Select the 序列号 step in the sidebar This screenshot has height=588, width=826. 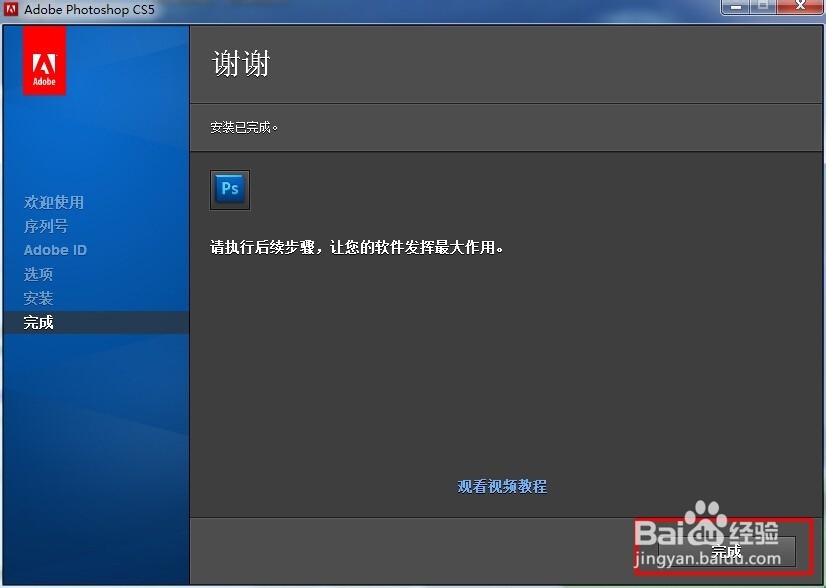pyautogui.click(x=46, y=226)
